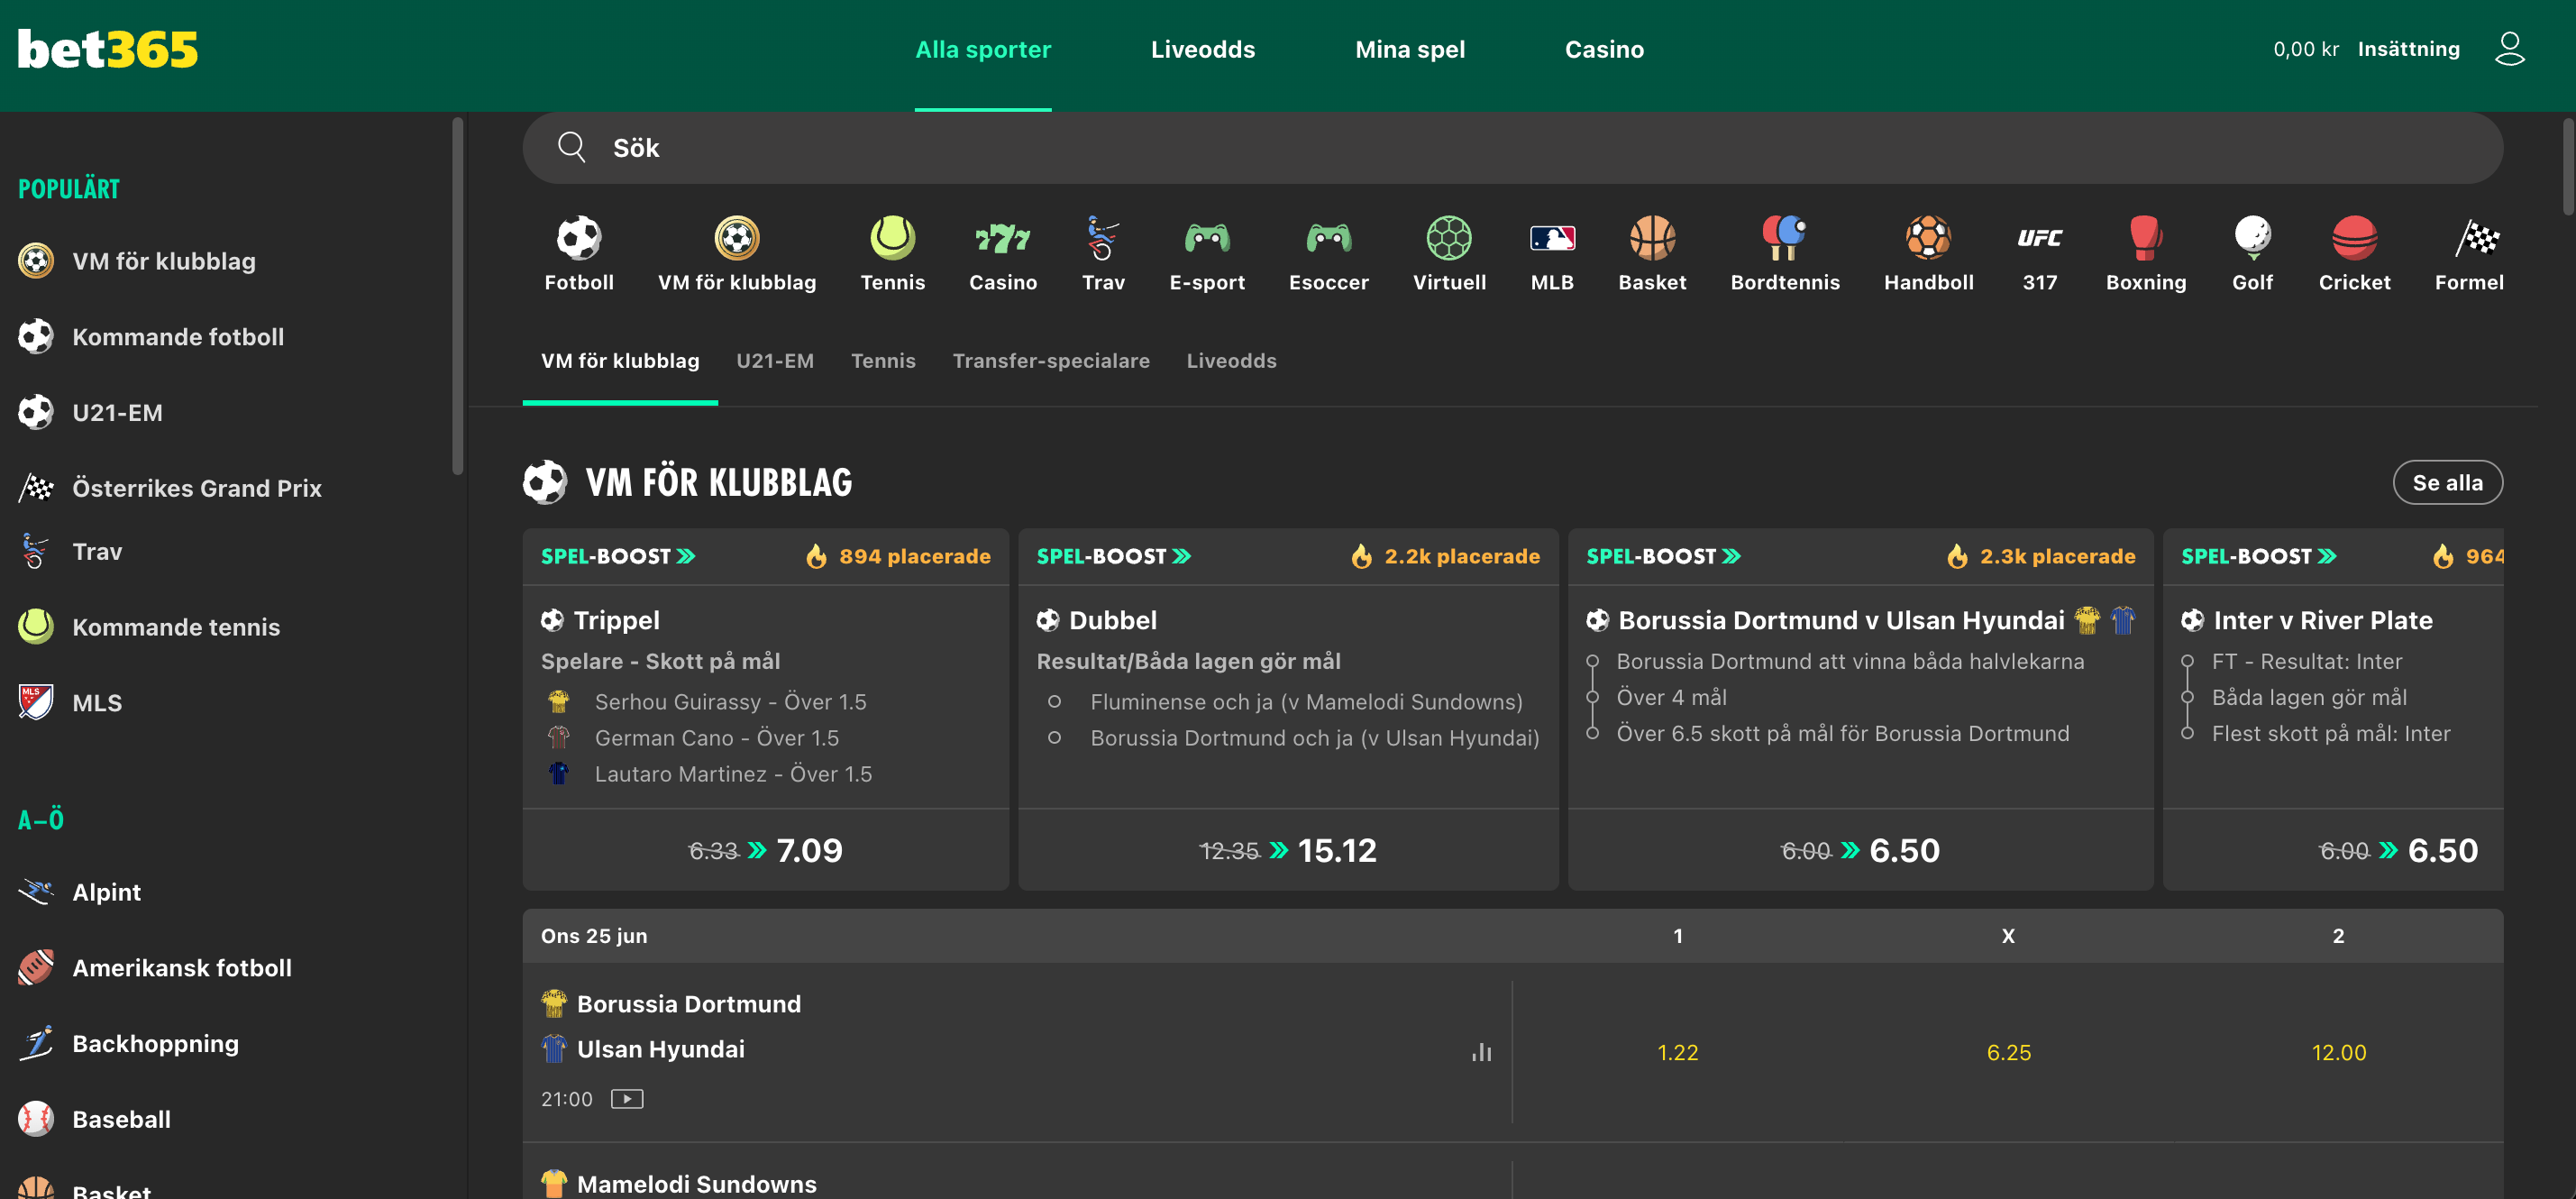This screenshot has width=2576, height=1199.
Task: Pick draw odds 6.25
Action: click(2008, 1052)
